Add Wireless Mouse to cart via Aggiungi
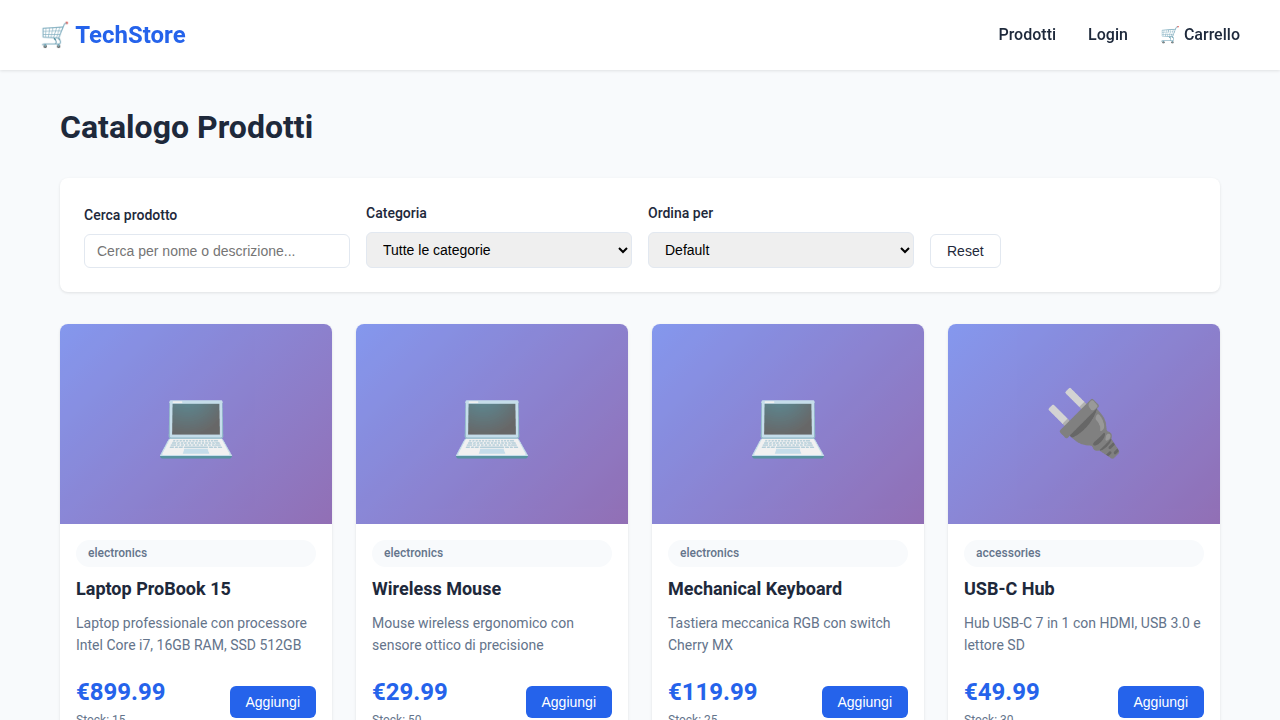Screen dimensions: 1280x720 568,702
